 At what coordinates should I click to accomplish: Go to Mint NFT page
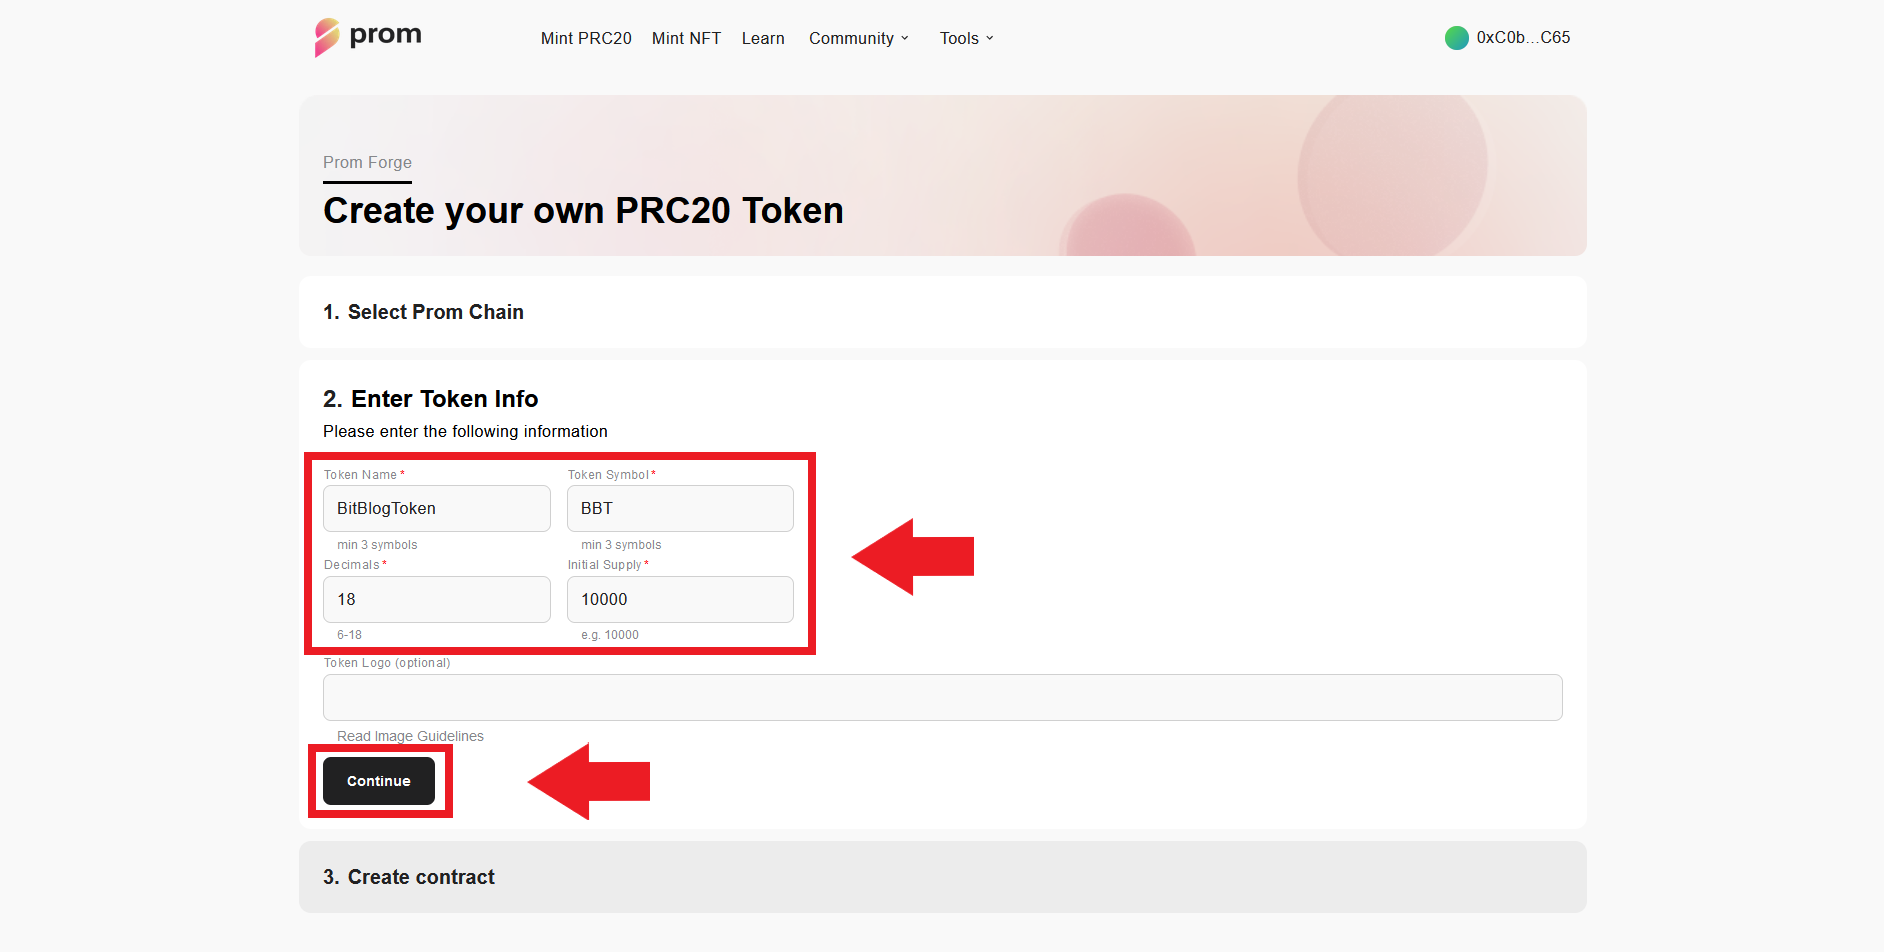pyautogui.click(x=686, y=38)
